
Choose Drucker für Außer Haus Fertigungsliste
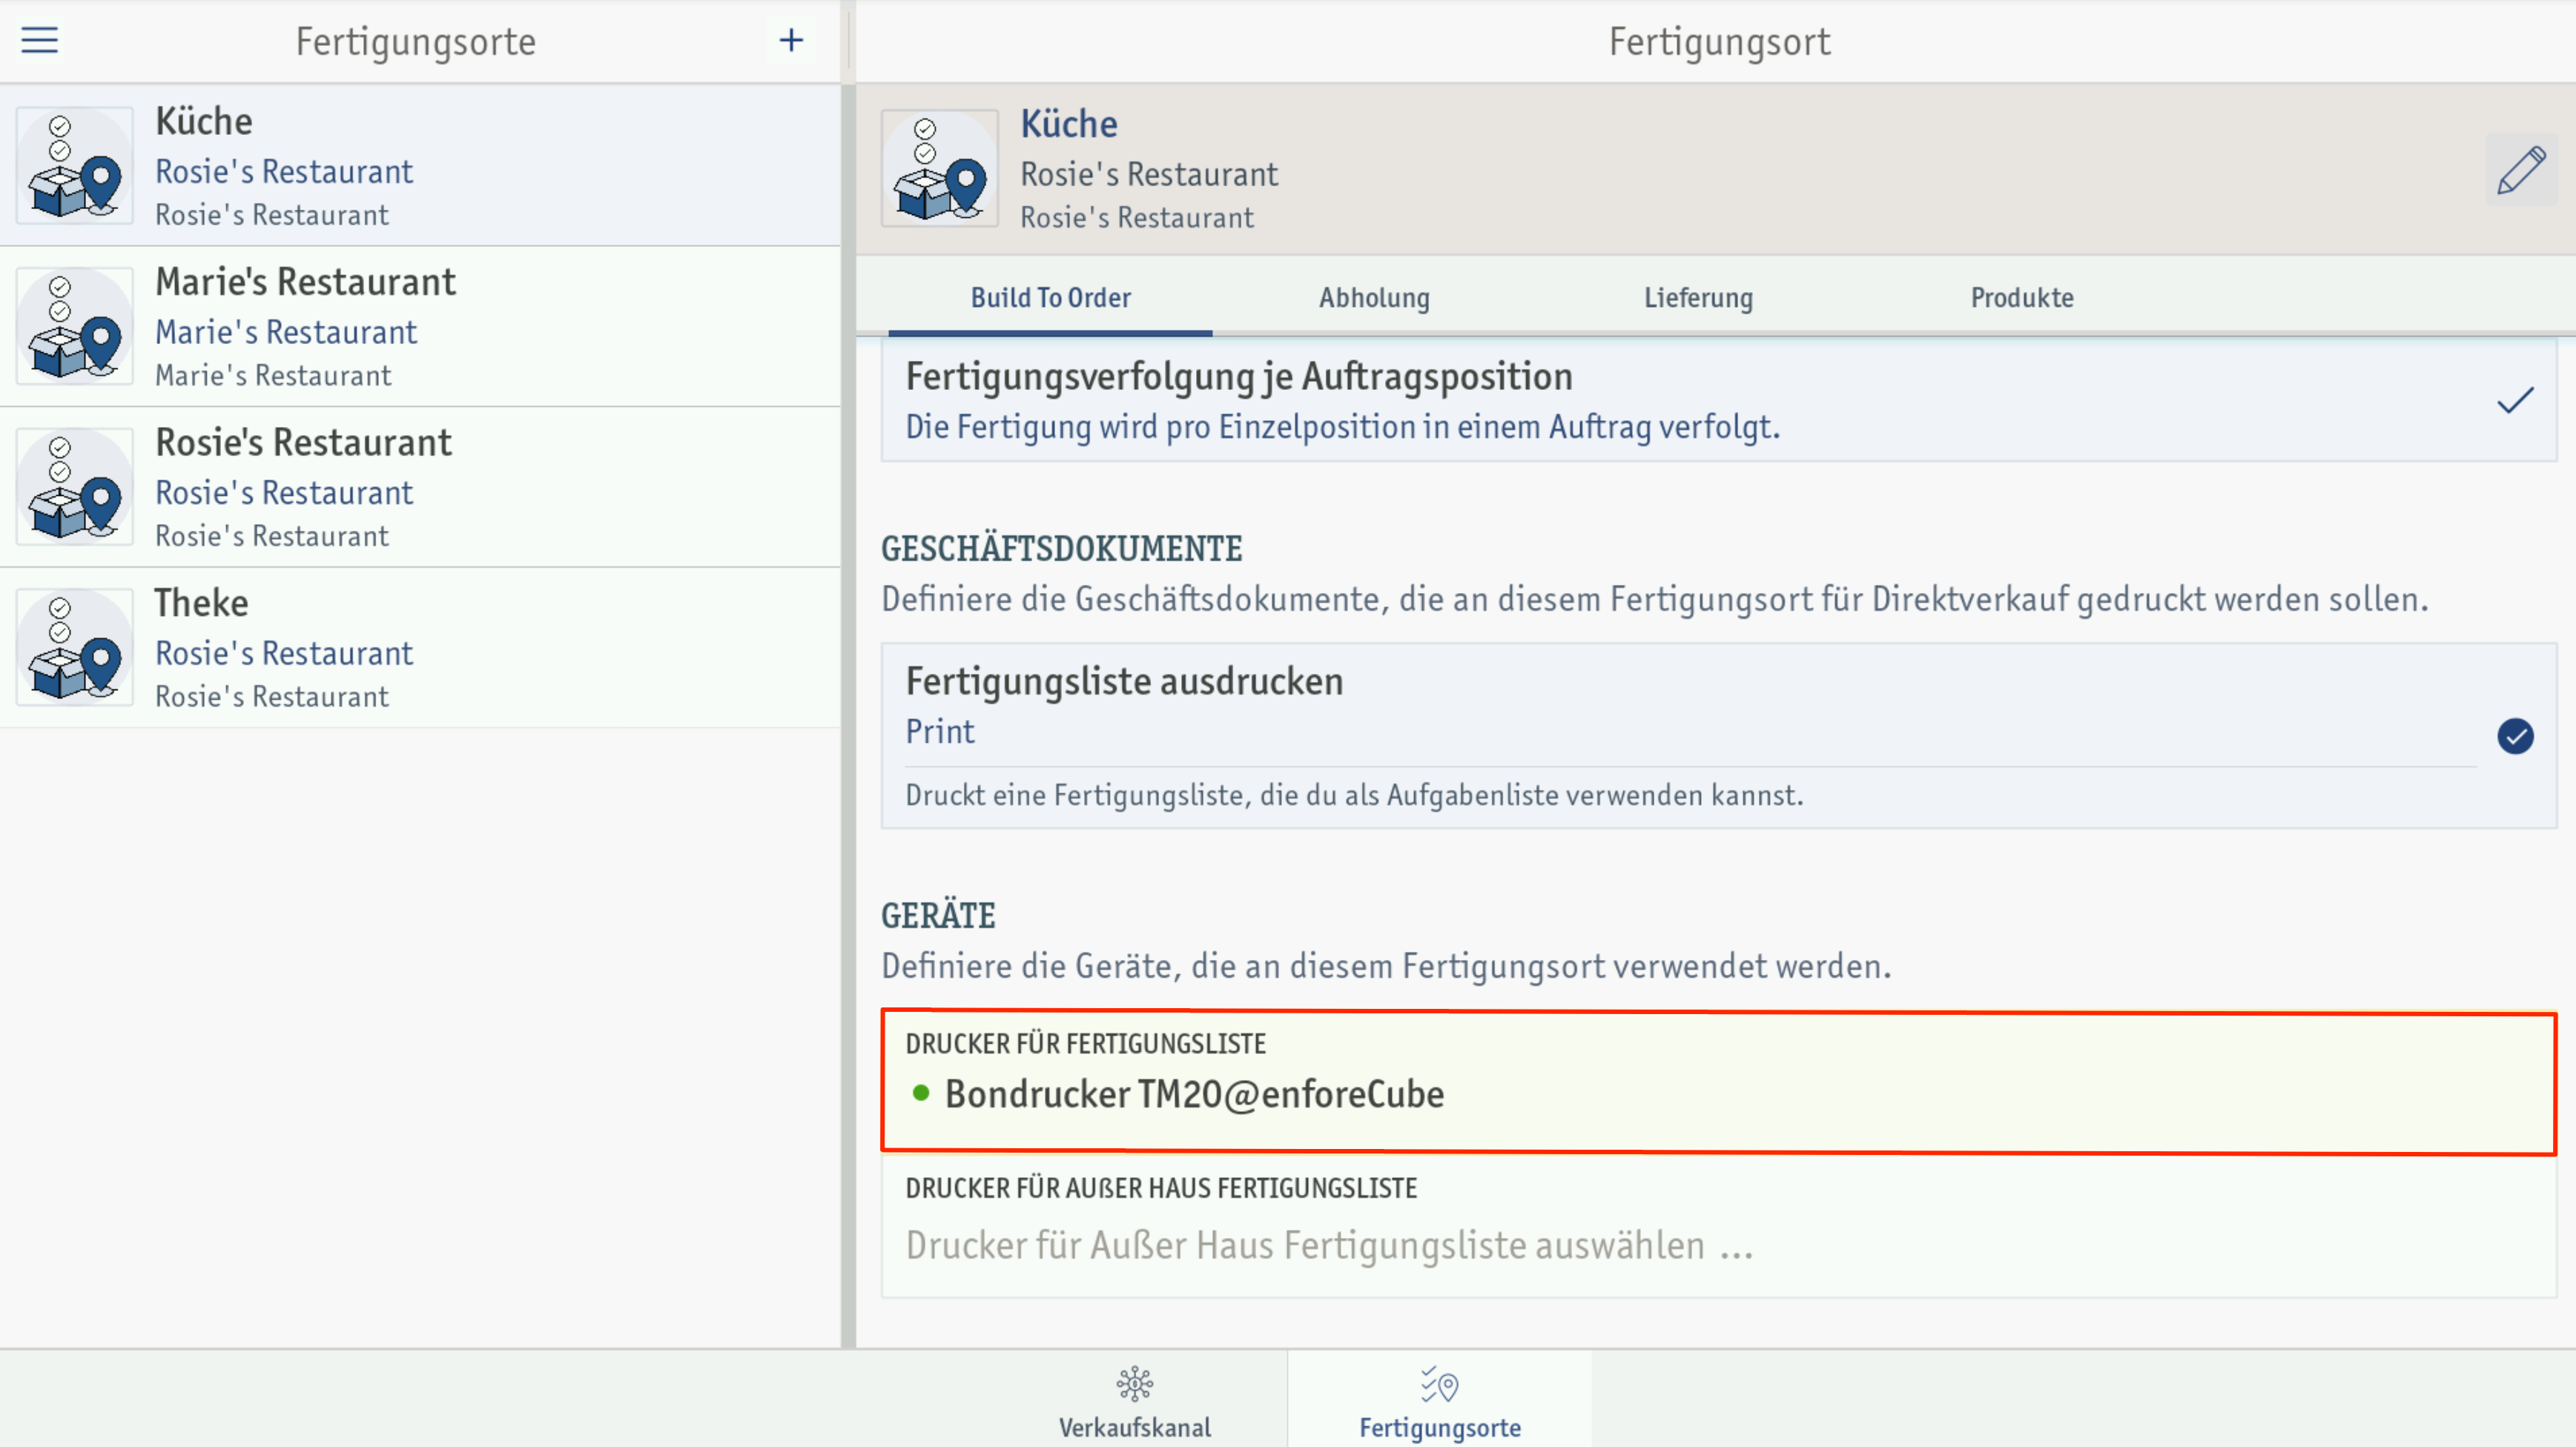[x=1718, y=1227]
